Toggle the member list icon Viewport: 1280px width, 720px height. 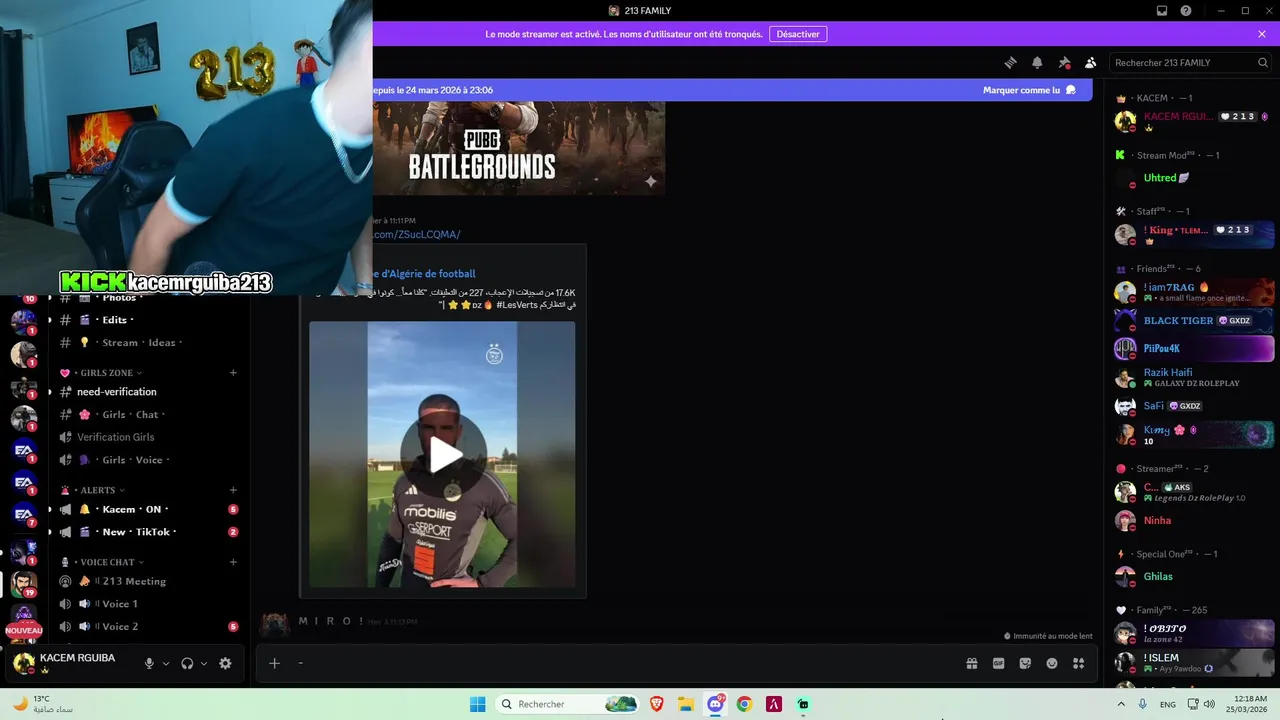pyautogui.click(x=1091, y=62)
